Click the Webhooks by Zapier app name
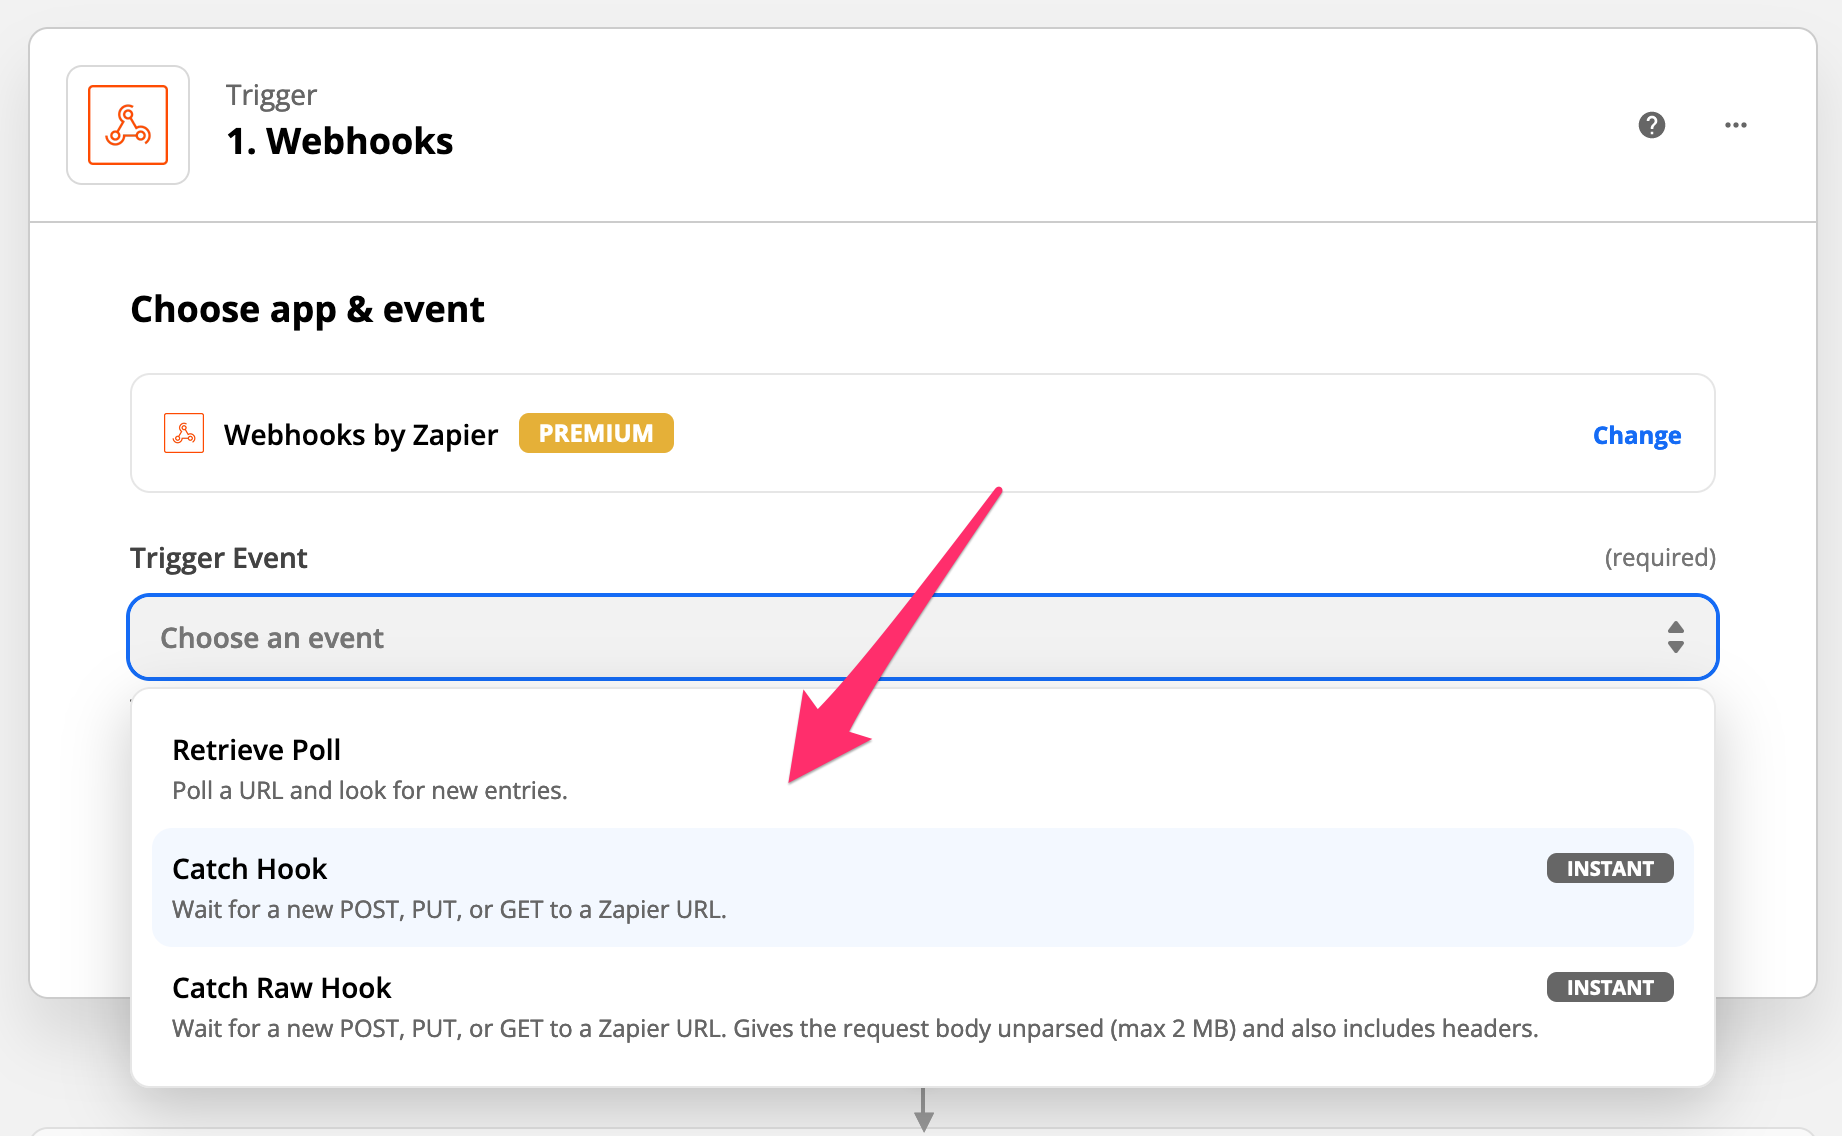1842x1136 pixels. click(361, 435)
